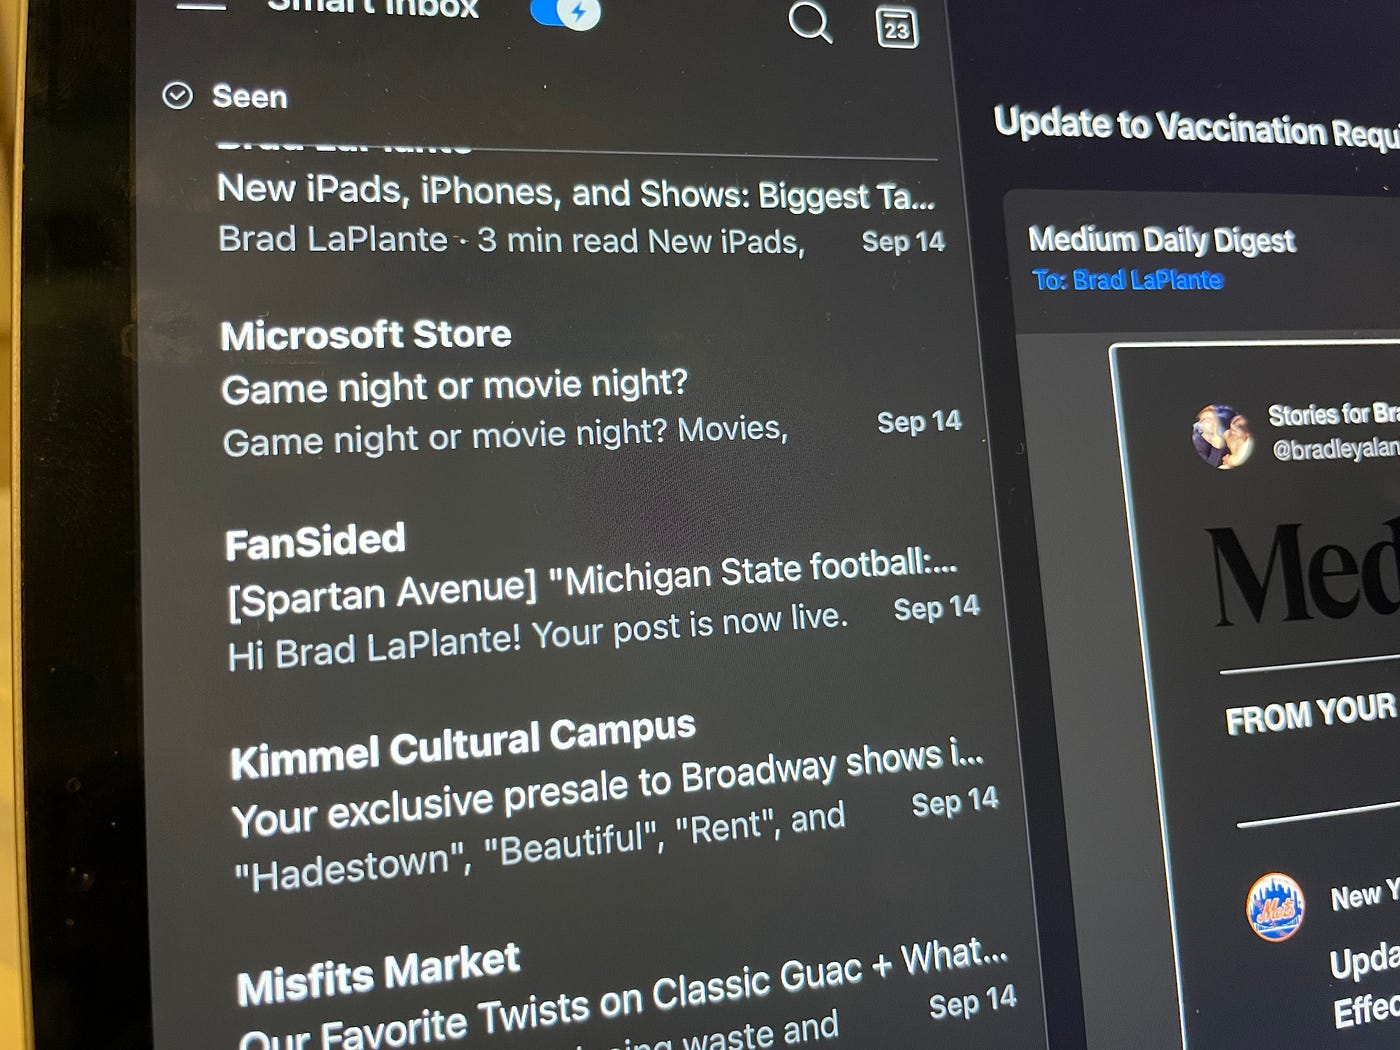Viewport: 1400px width, 1050px height.
Task: Select Kimmel Cultural Campus presale email
Action: click(613, 800)
